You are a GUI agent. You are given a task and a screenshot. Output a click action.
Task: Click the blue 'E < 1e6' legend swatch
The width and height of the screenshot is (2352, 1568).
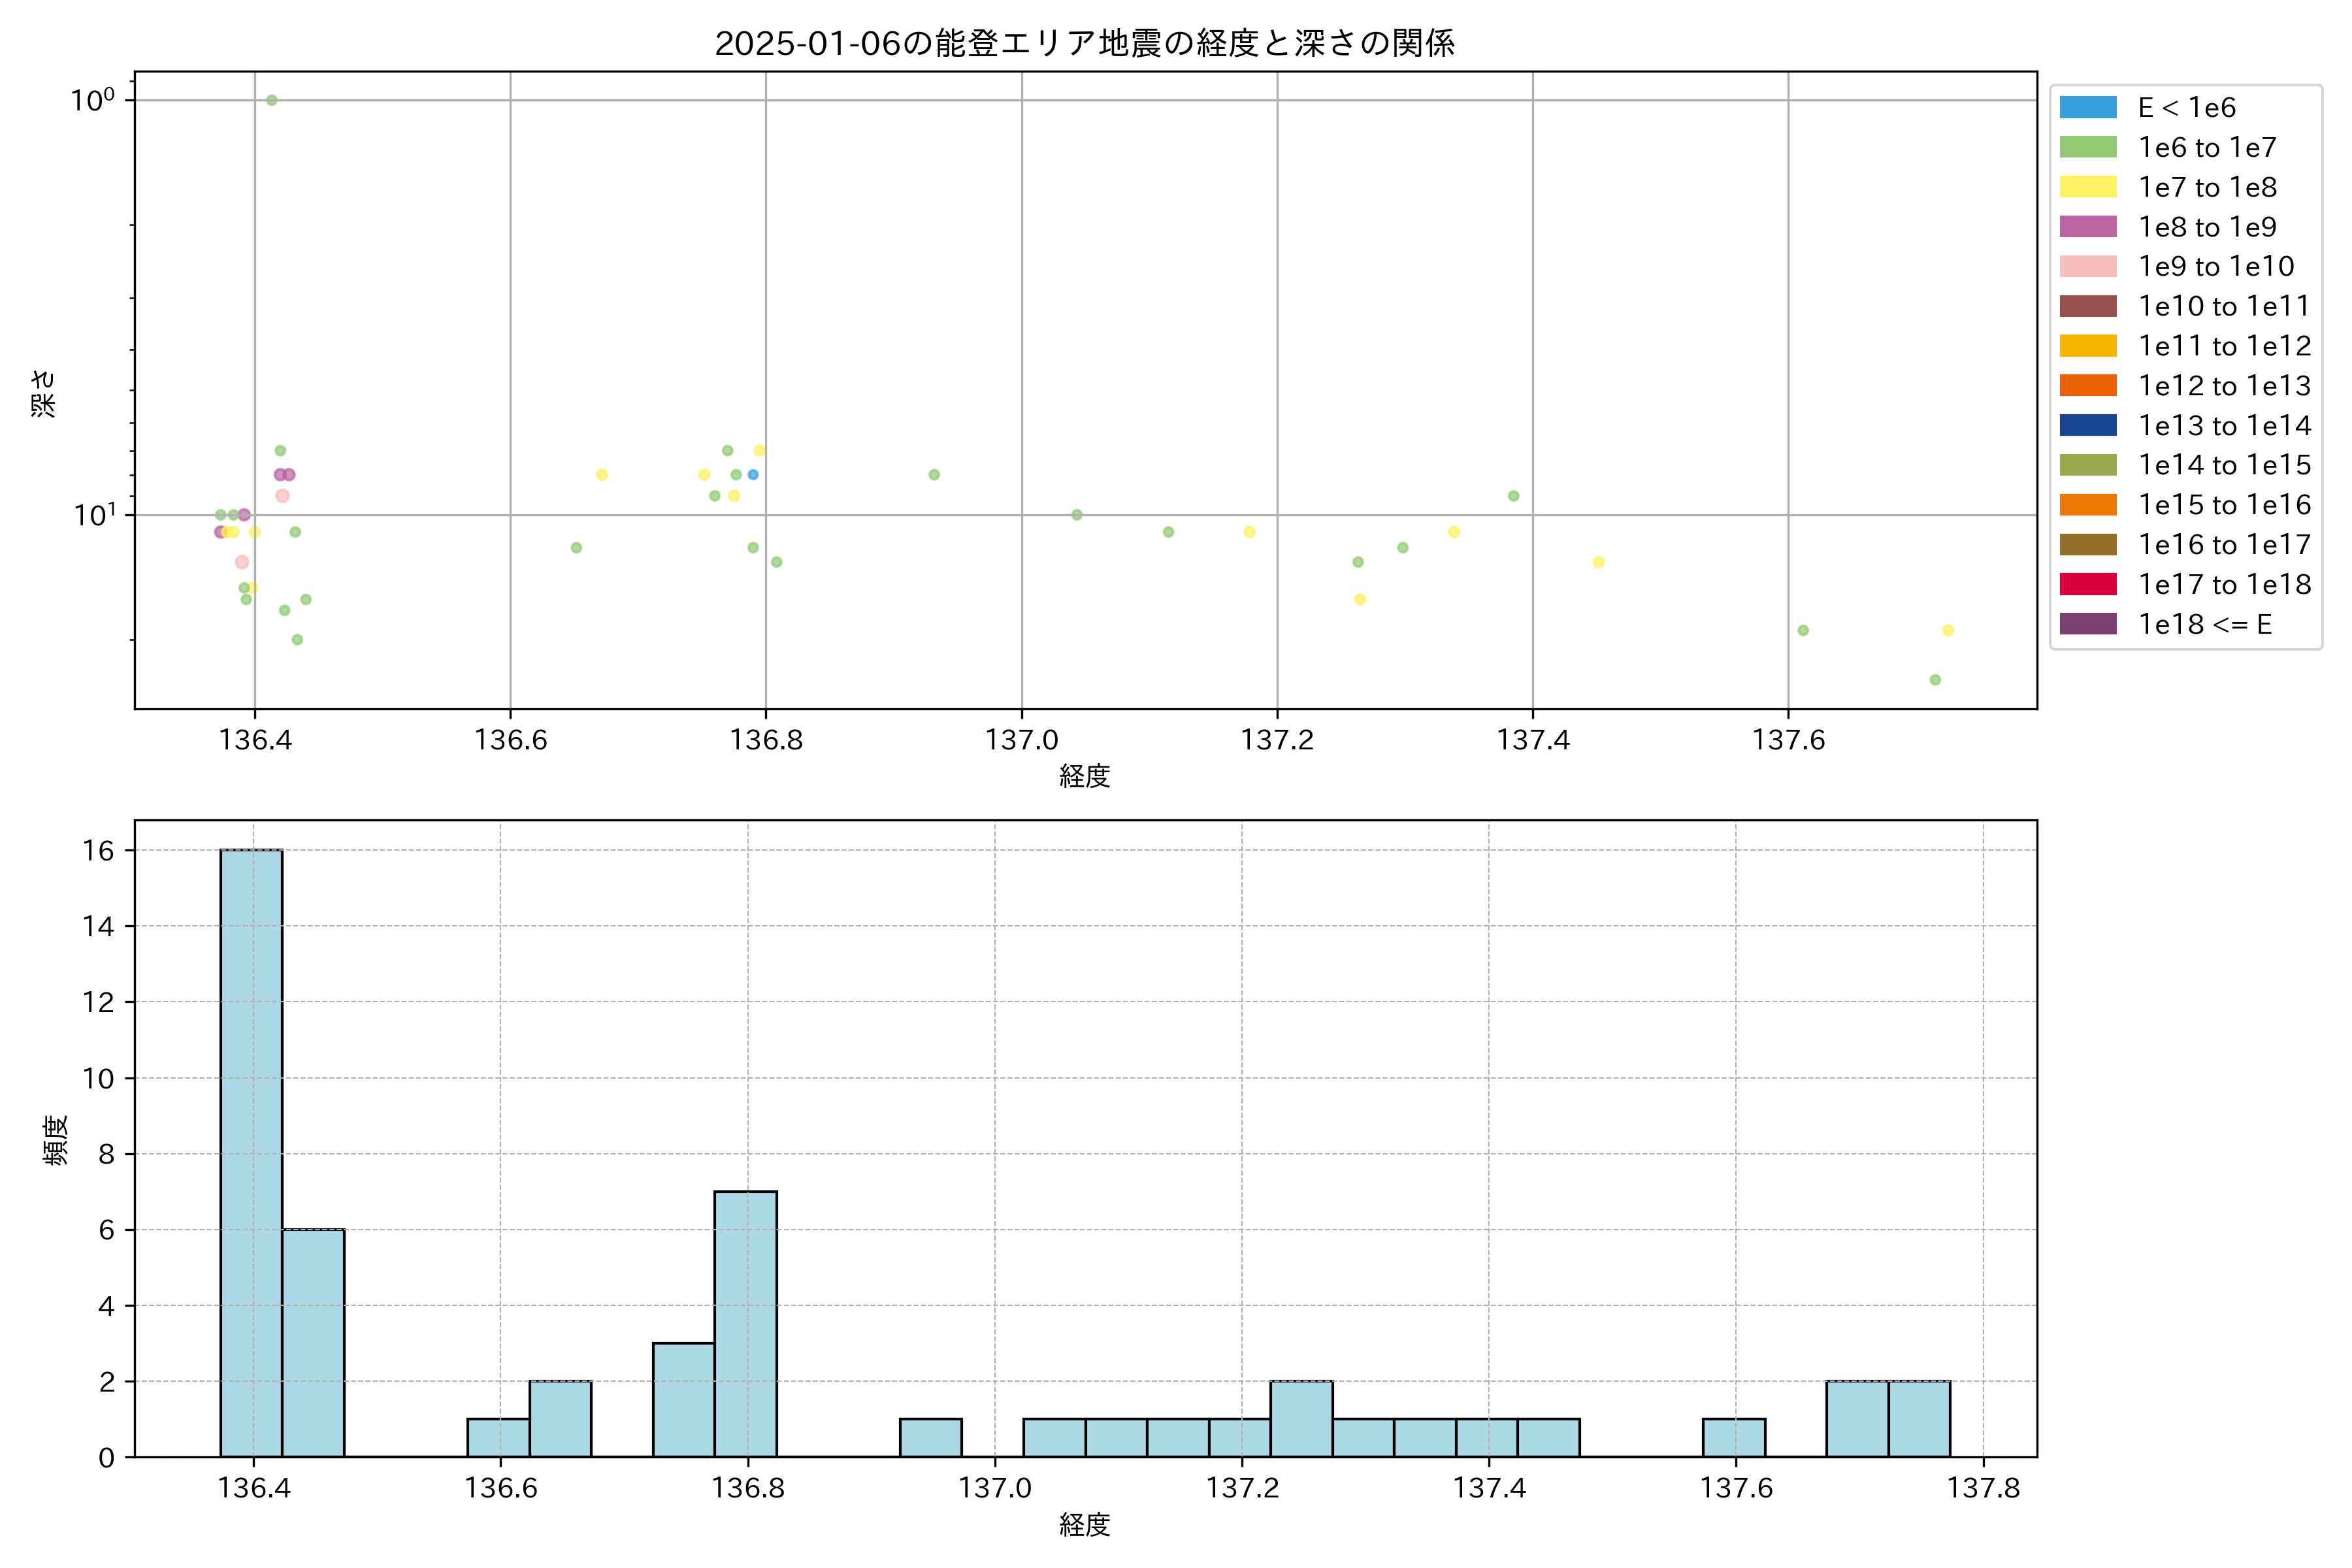2087,108
